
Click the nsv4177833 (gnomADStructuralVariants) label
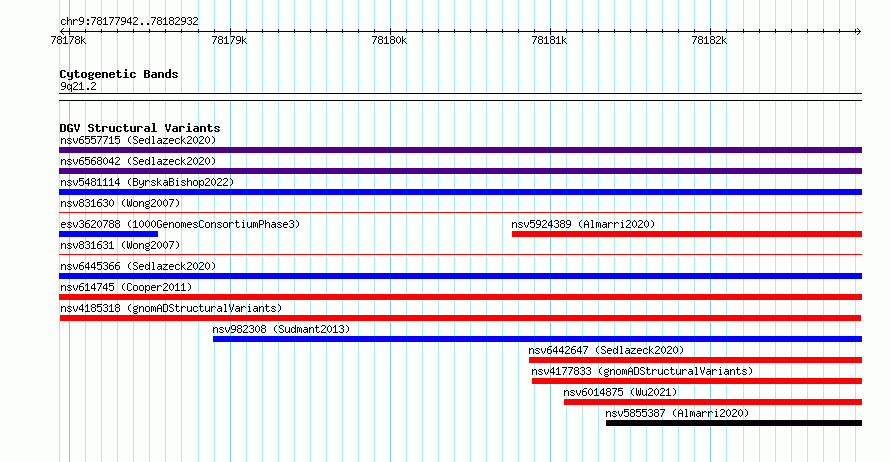(x=642, y=371)
